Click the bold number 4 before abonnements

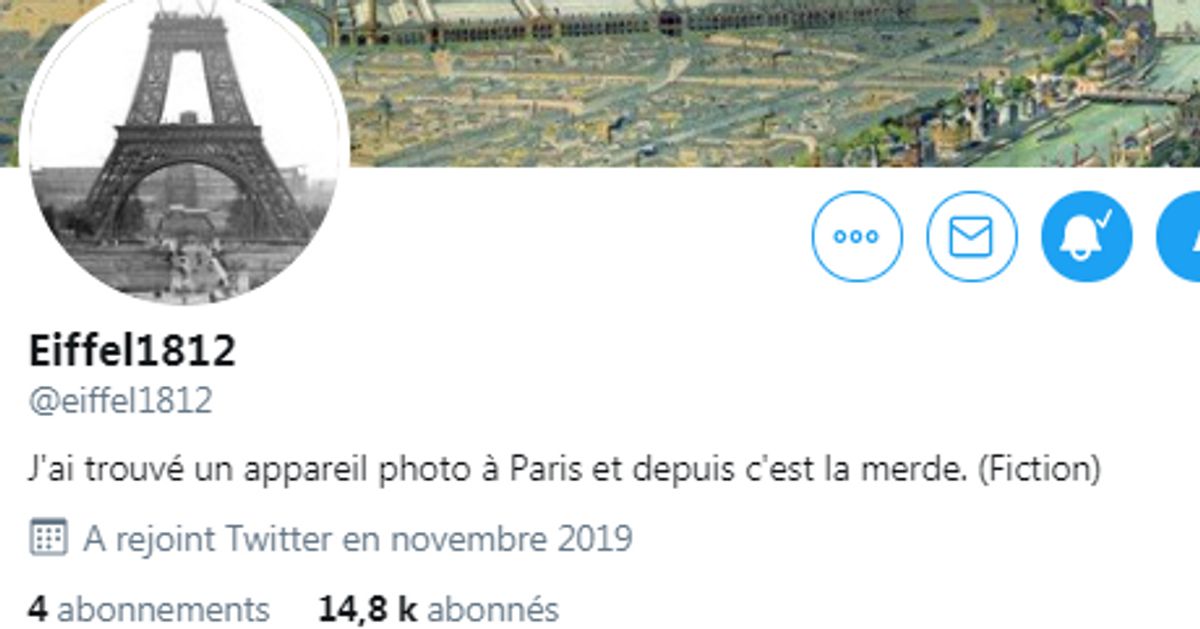(x=37, y=608)
